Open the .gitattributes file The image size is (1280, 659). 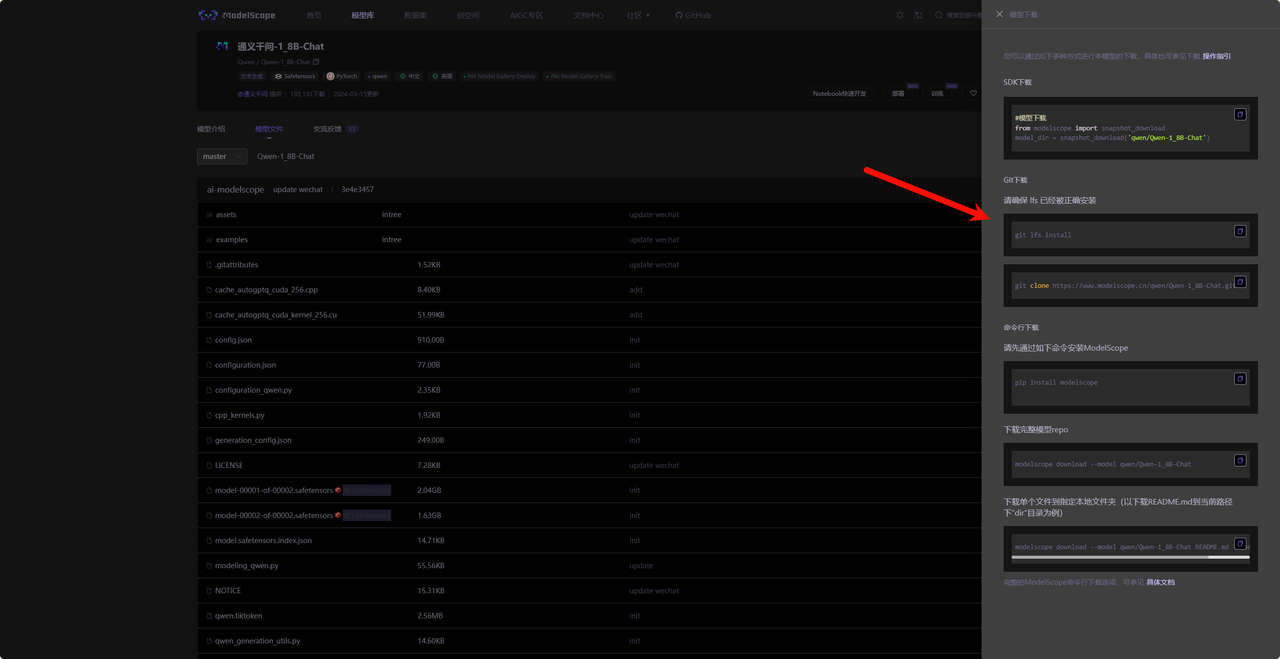[236, 265]
